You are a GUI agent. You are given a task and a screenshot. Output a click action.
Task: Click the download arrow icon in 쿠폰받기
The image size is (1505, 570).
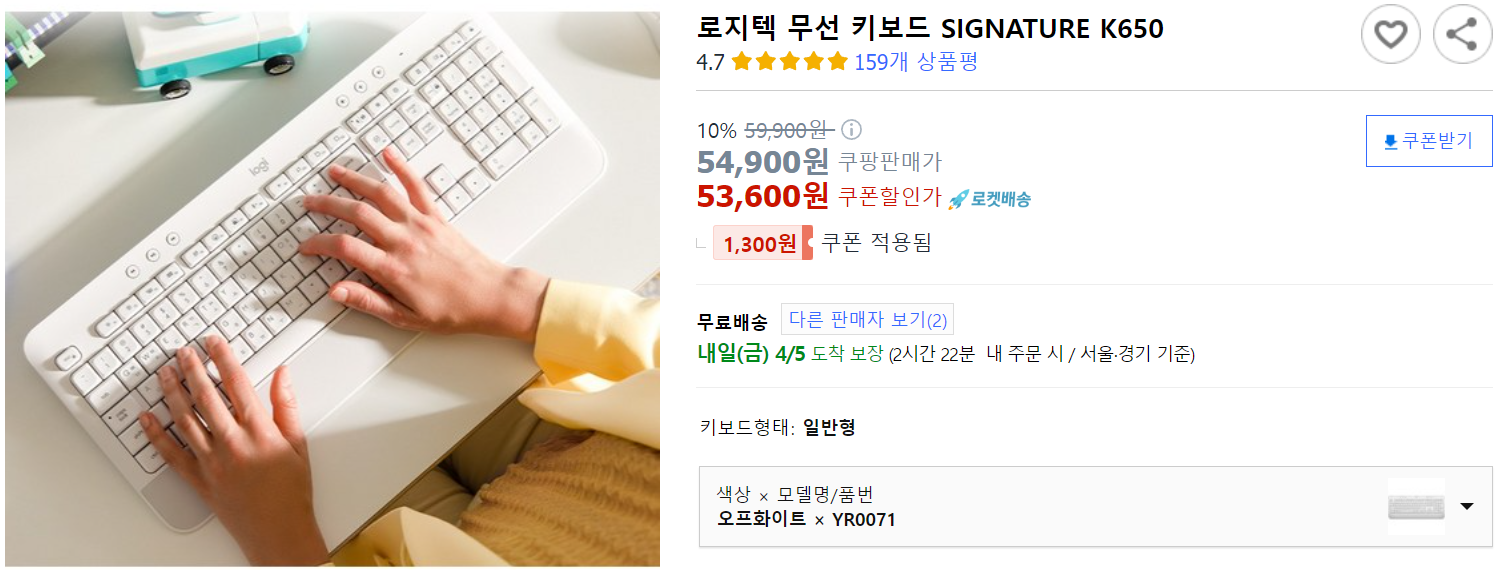pyautogui.click(x=1390, y=142)
